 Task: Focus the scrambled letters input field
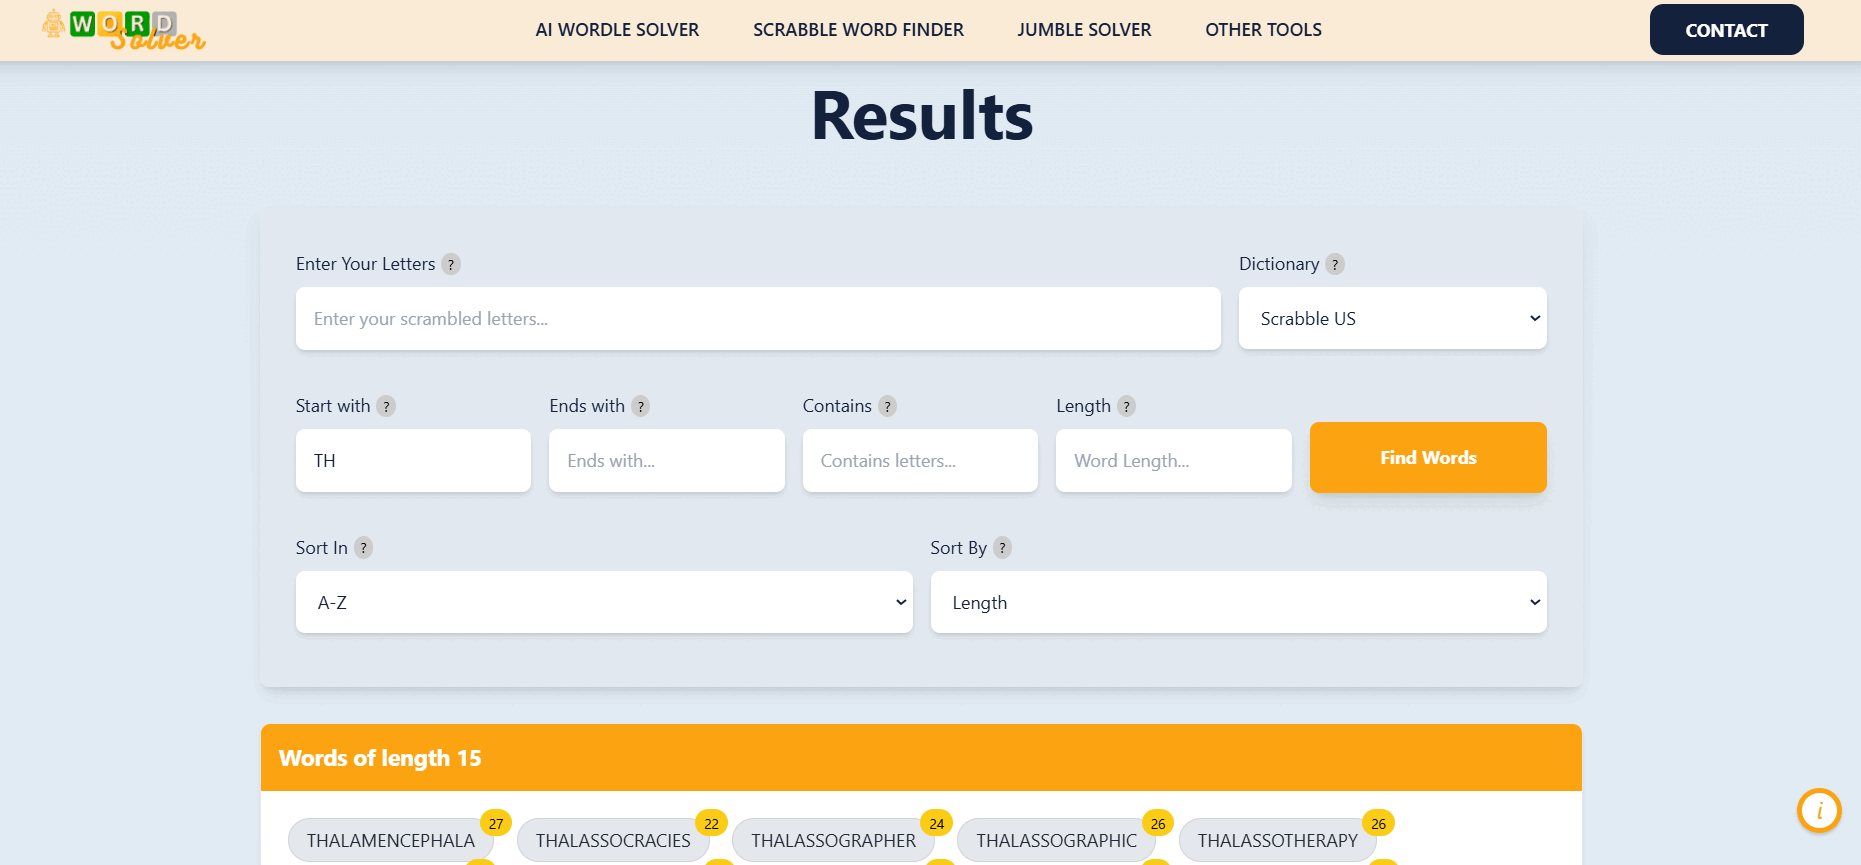click(758, 319)
